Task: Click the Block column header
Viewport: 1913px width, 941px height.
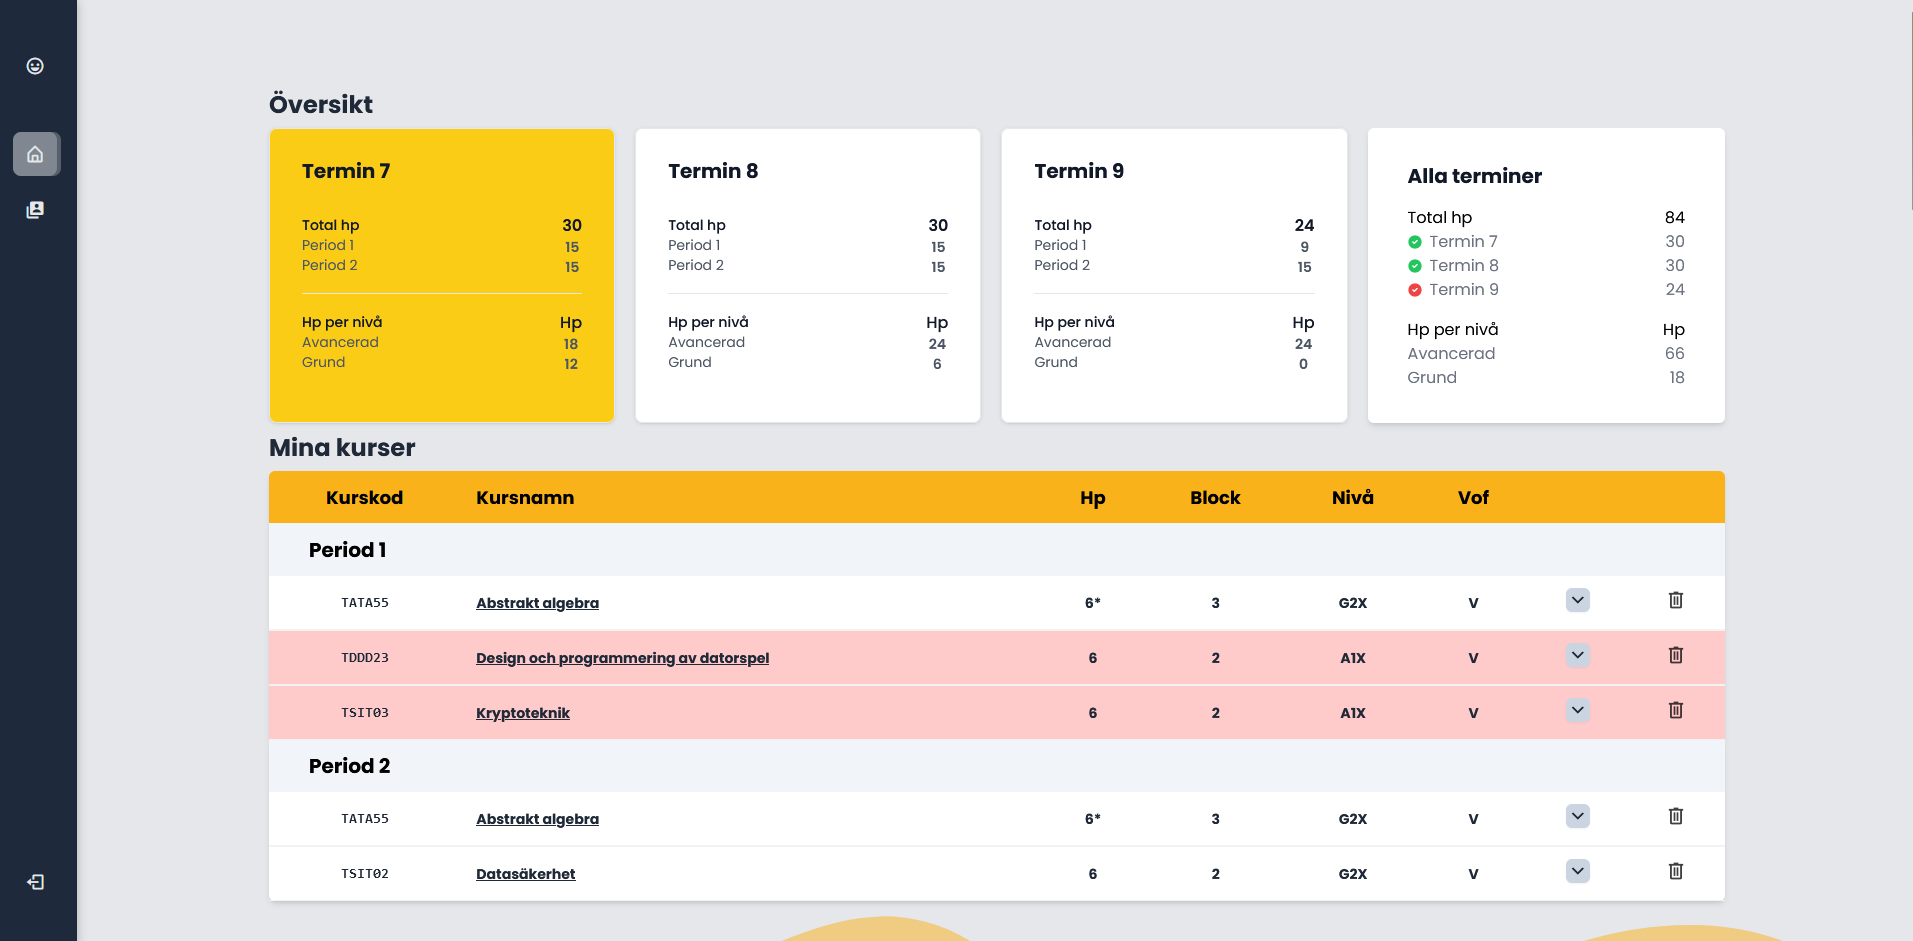Action: (1215, 498)
